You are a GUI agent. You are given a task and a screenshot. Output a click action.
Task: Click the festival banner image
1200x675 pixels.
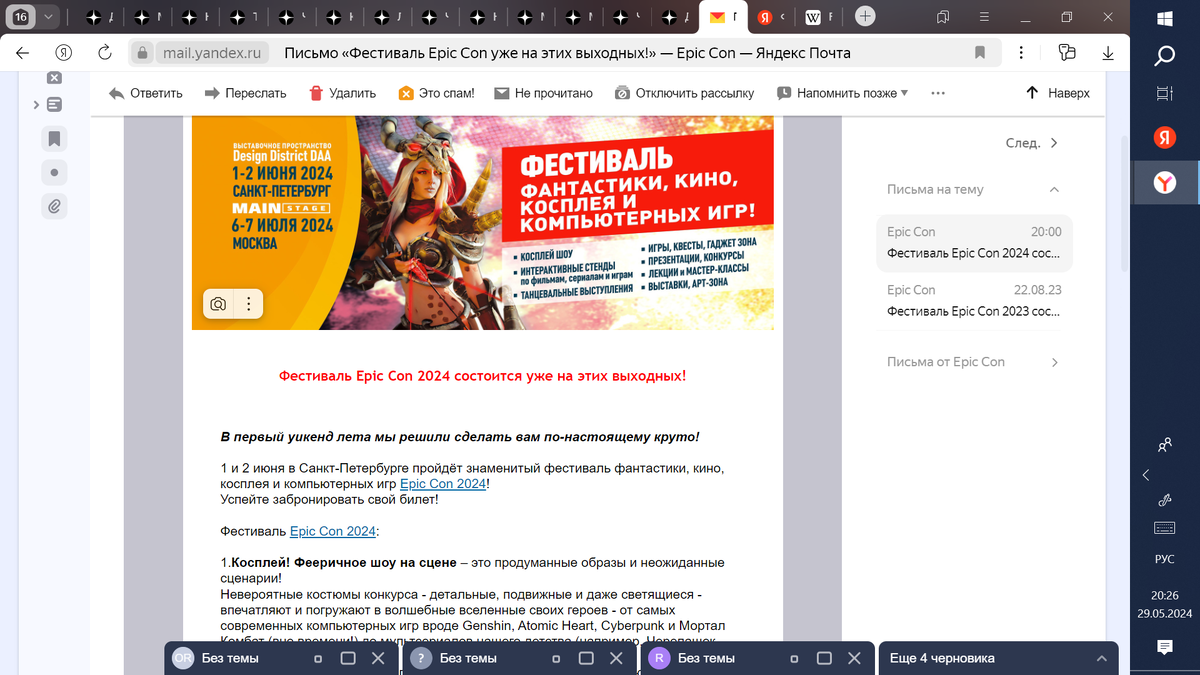pos(482,223)
